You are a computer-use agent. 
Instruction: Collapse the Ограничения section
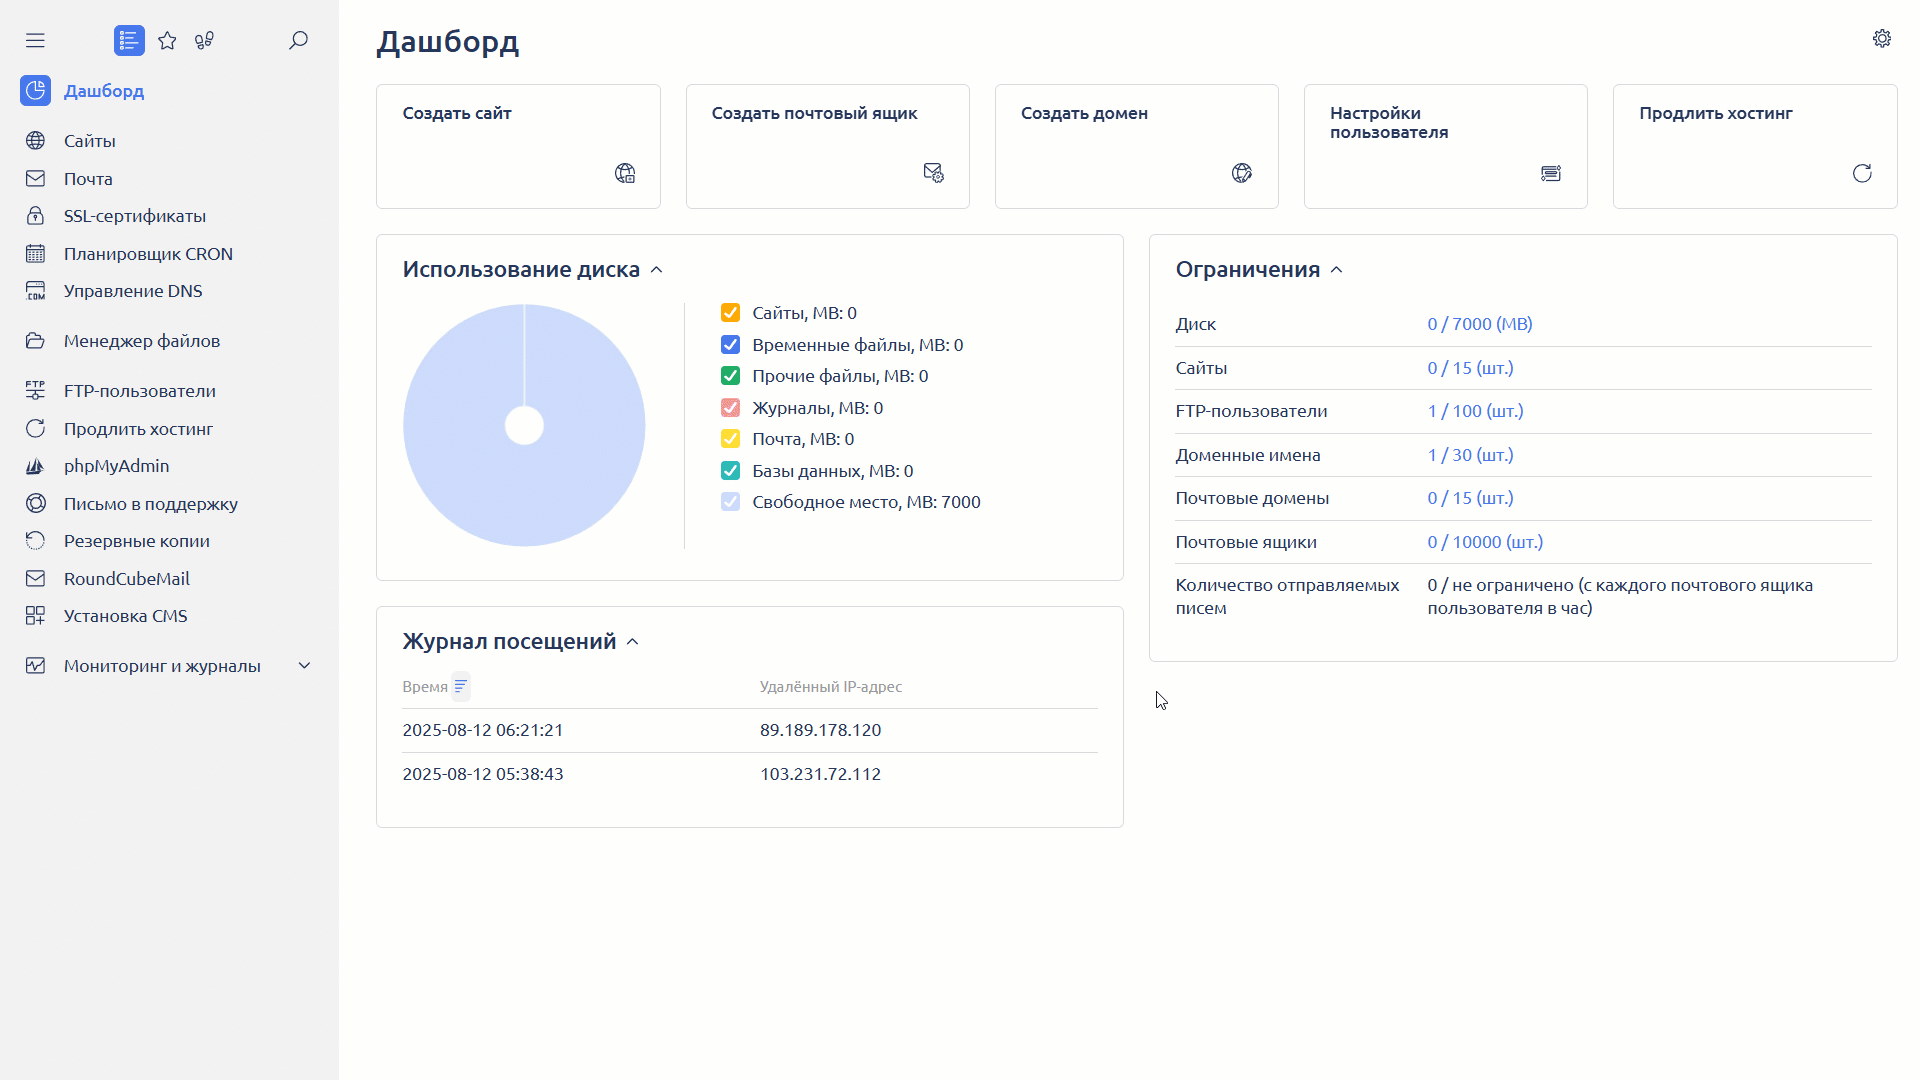tap(1336, 270)
